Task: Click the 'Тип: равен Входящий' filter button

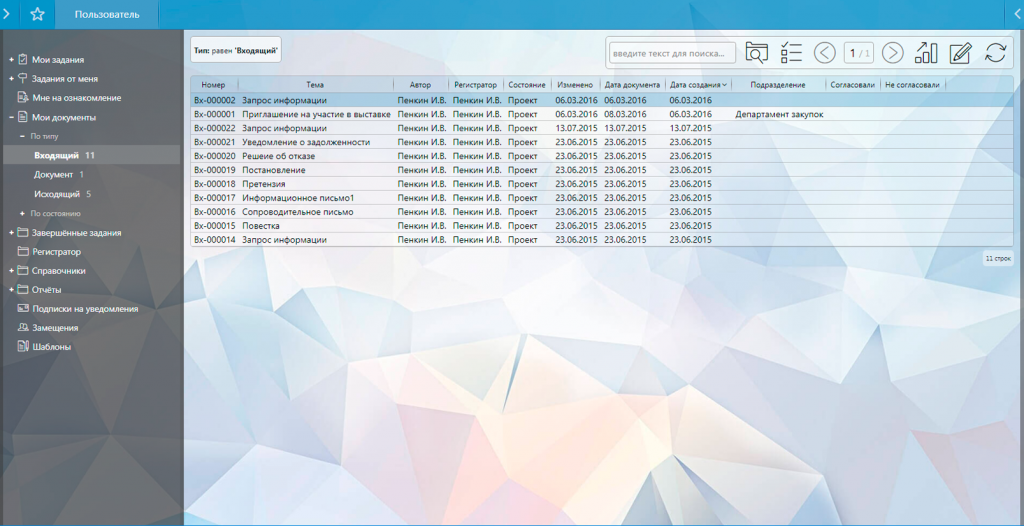Action: [x=236, y=50]
